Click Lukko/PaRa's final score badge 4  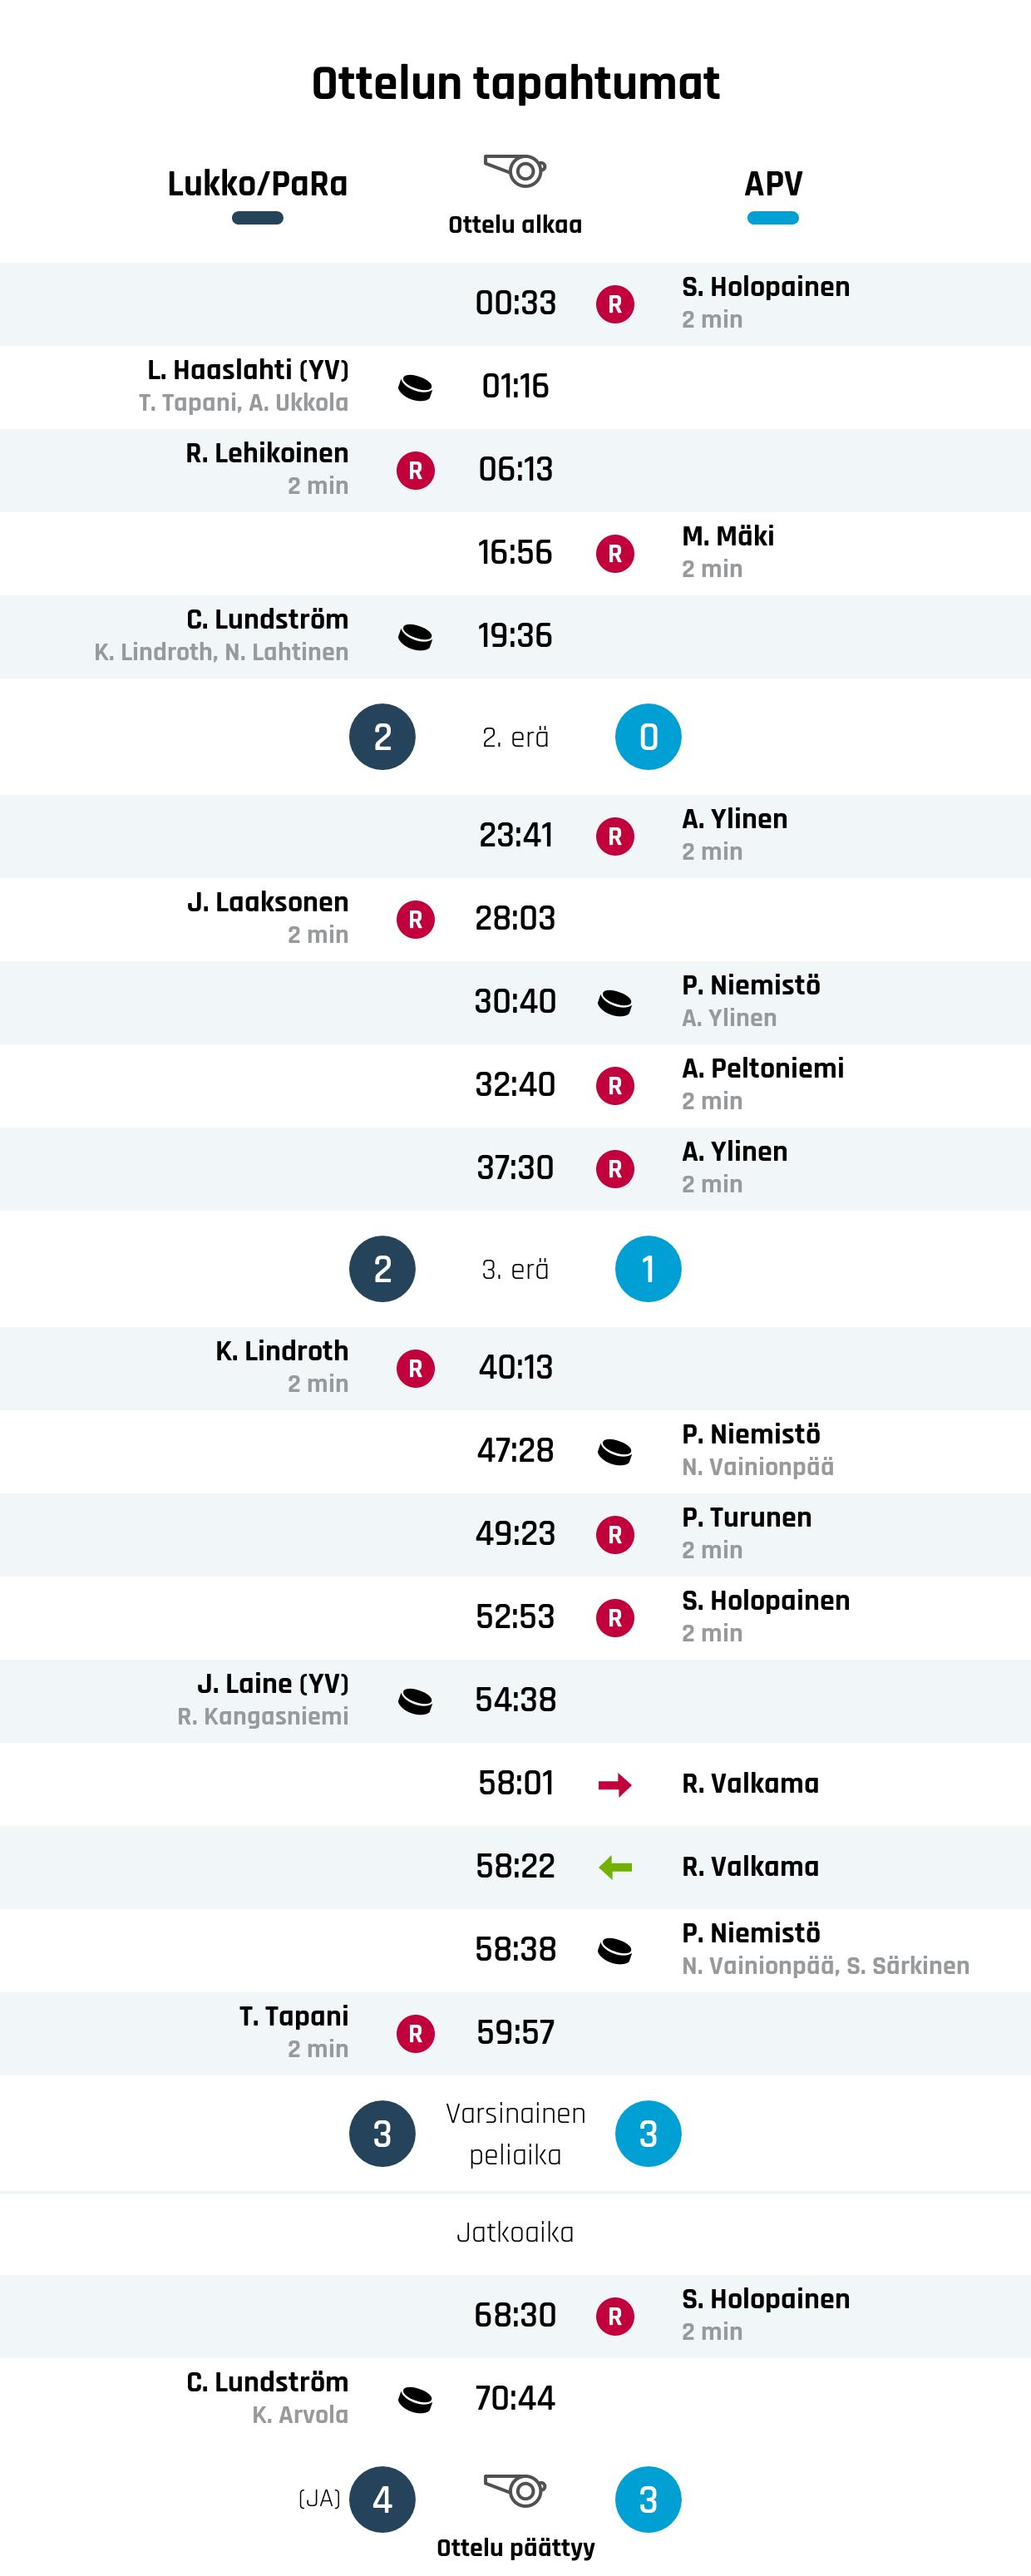[382, 2500]
